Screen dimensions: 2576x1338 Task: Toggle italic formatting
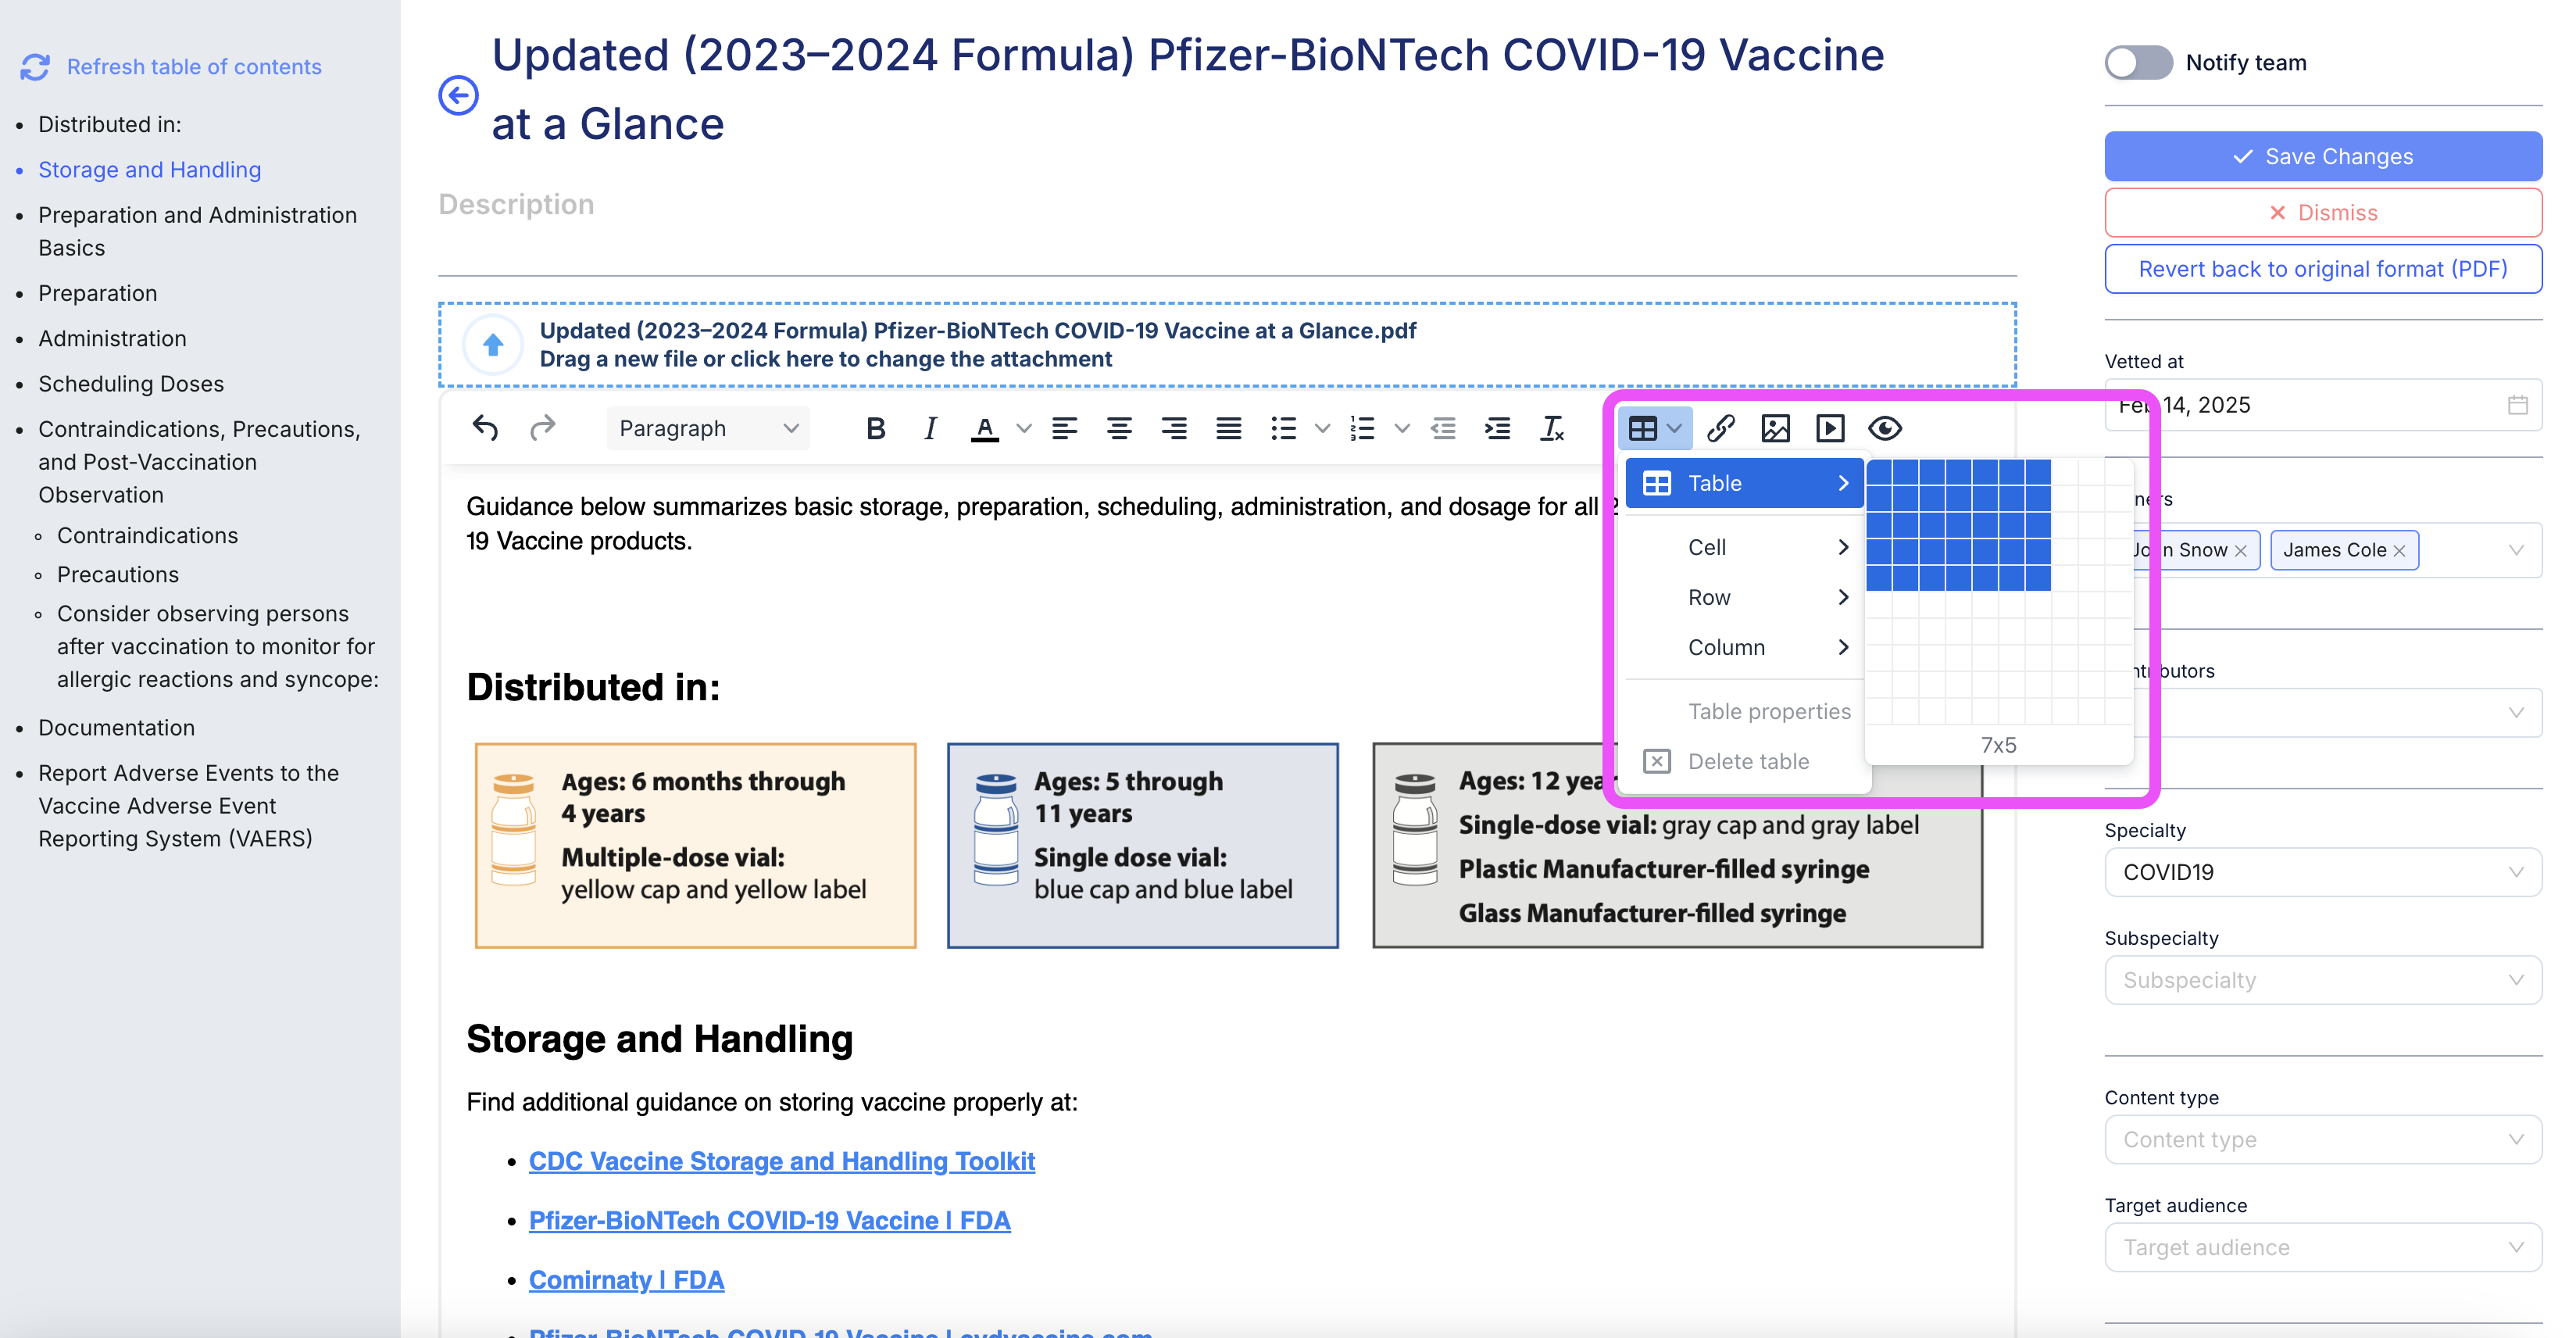930,428
